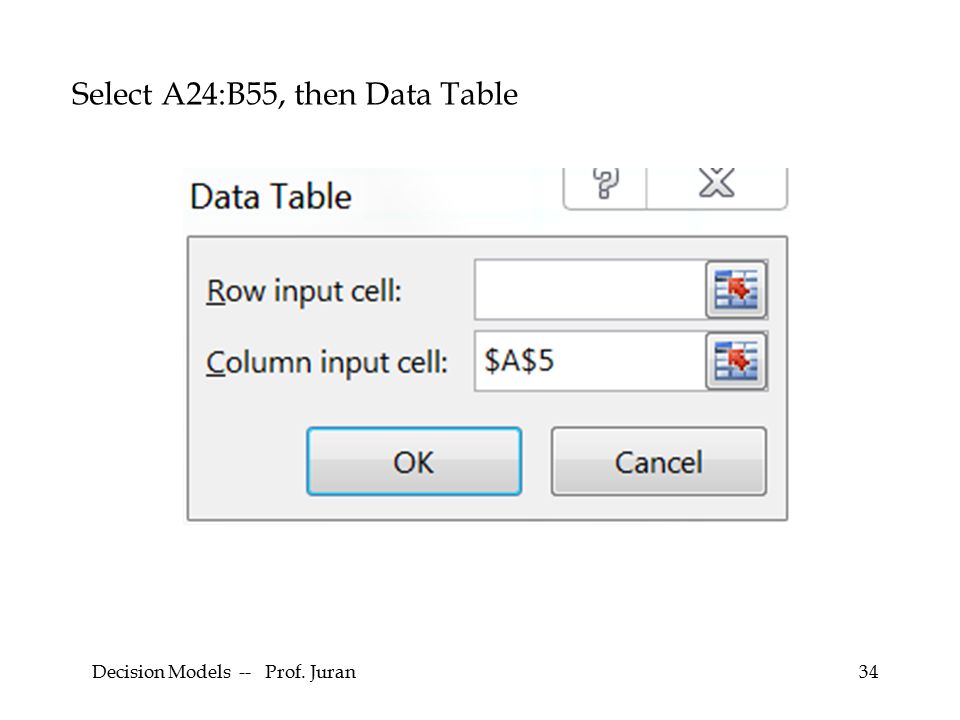Click the 'Prof. Juran' footer text
This screenshot has width=960, height=720.
[310, 672]
